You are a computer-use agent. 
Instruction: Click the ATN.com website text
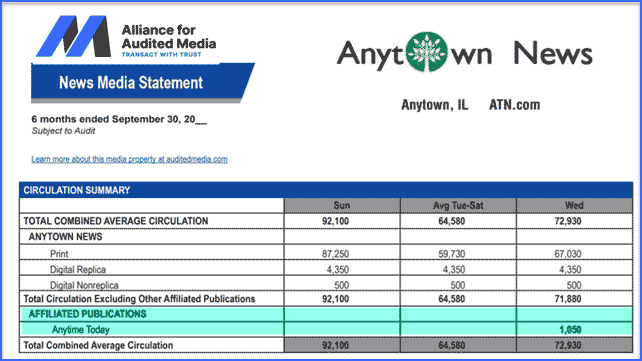pyautogui.click(x=515, y=105)
